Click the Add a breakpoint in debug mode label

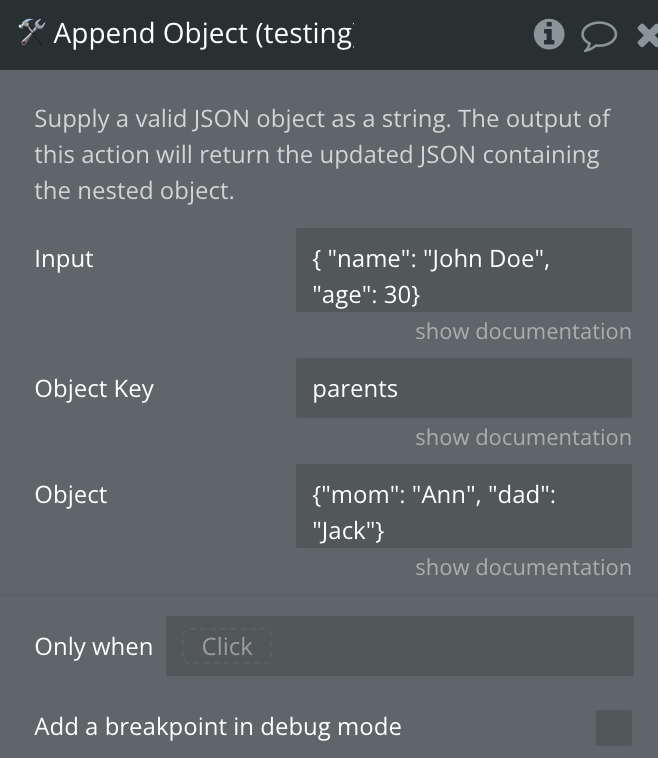pyautogui.click(x=218, y=727)
